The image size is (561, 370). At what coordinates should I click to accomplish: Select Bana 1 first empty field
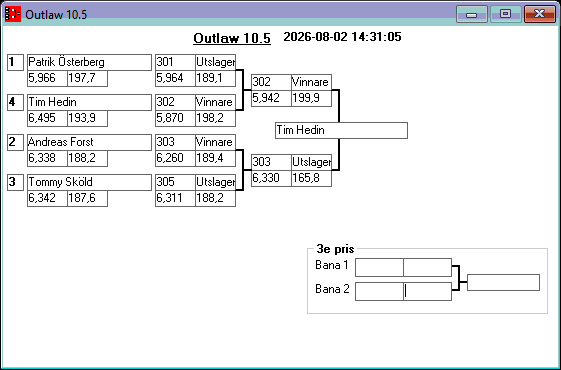click(379, 267)
